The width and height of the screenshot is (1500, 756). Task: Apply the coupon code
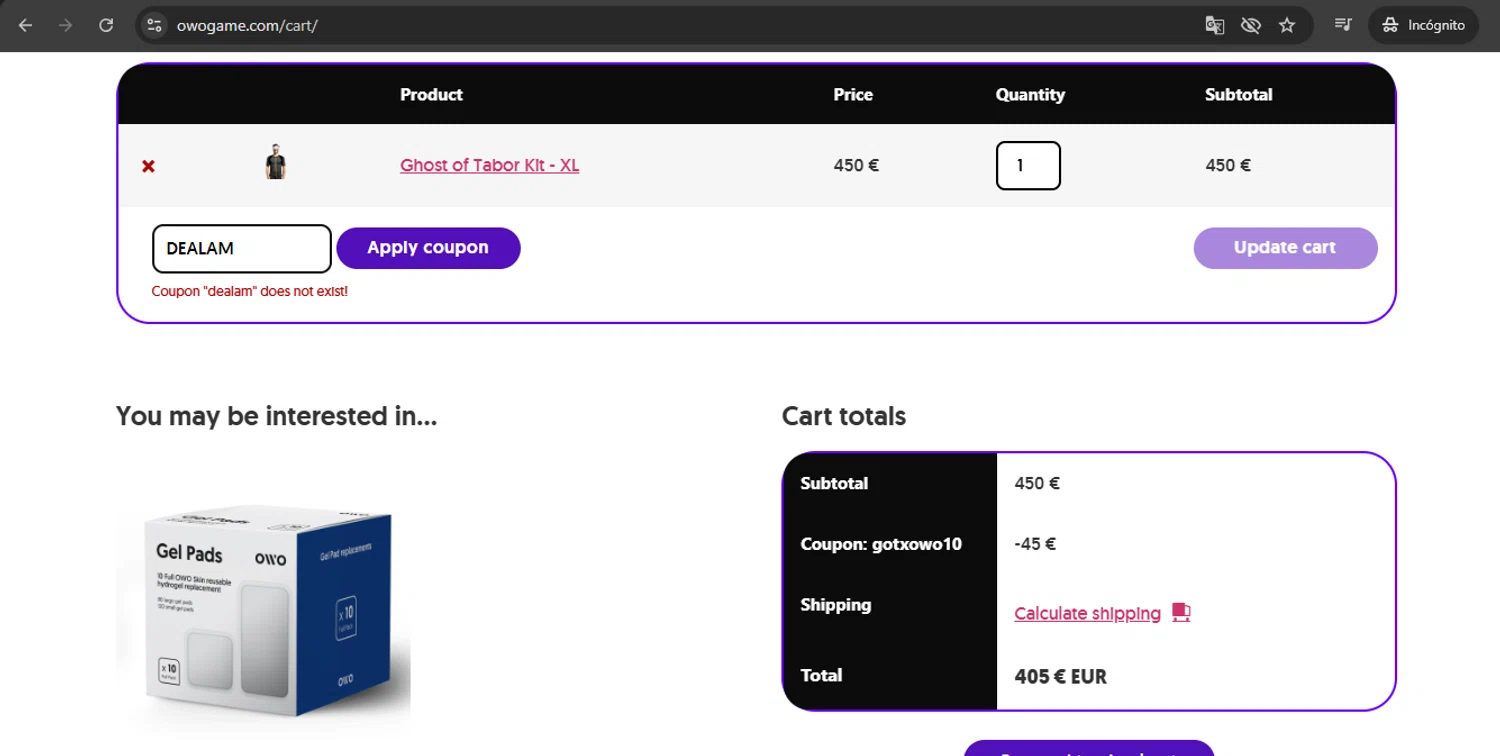pos(428,248)
